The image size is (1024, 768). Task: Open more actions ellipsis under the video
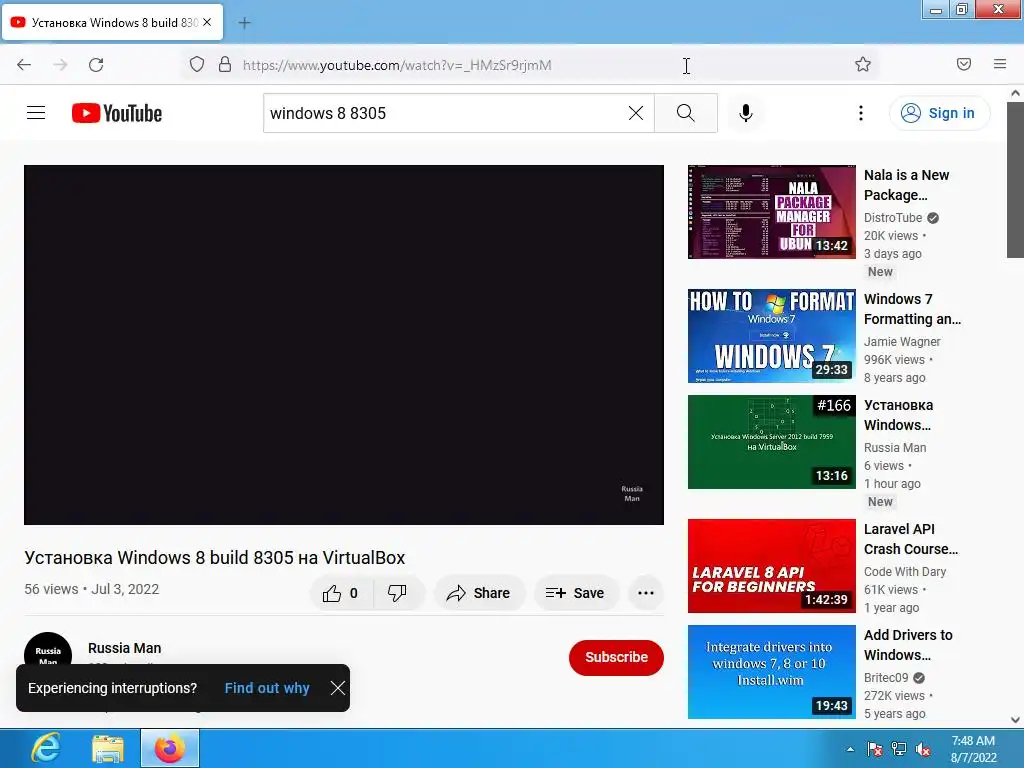646,593
